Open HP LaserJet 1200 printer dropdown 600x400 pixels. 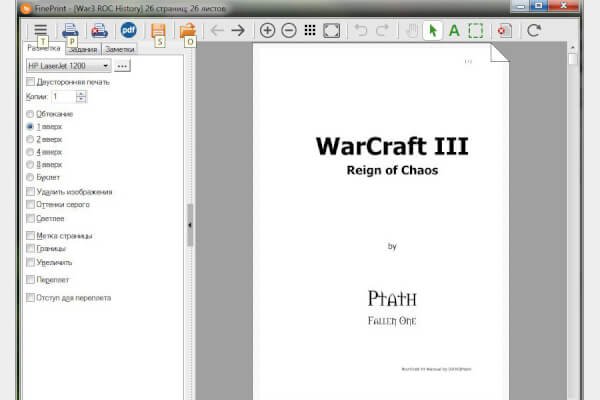click(68, 66)
